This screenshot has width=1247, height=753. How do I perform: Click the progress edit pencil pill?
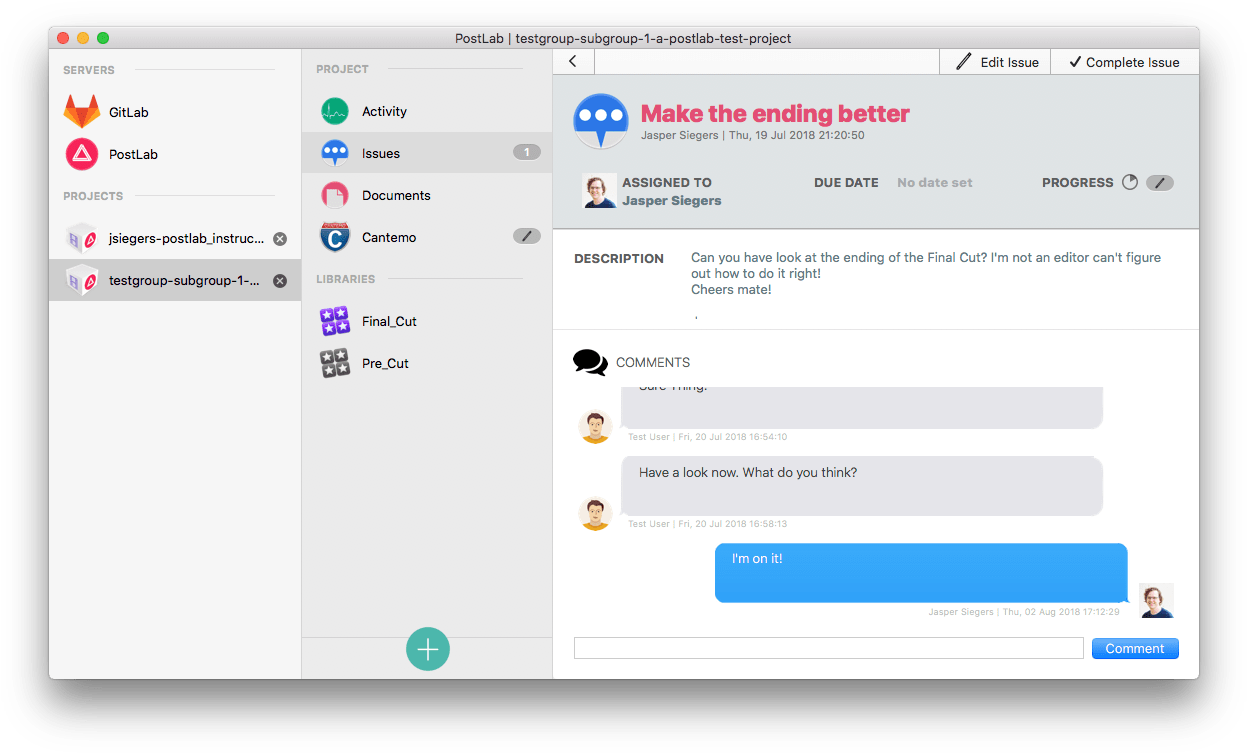coord(1160,183)
